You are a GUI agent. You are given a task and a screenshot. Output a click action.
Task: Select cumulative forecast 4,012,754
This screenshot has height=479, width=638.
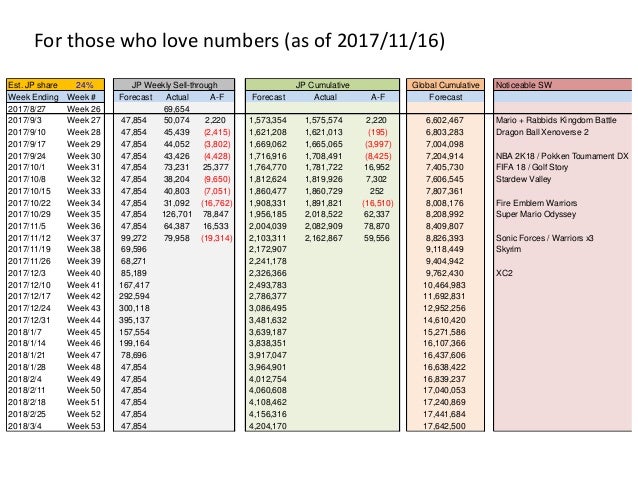point(268,379)
